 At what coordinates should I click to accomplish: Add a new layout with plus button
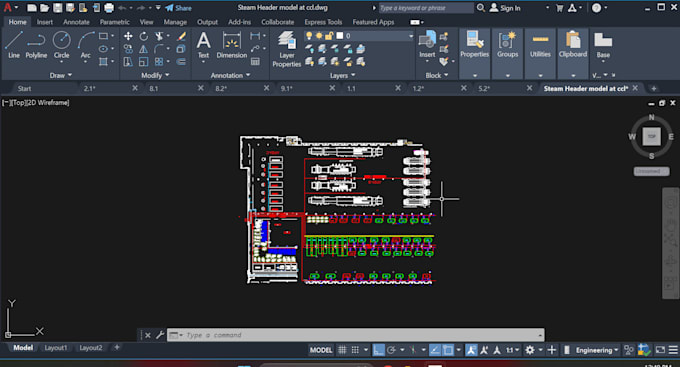[x=117, y=347]
